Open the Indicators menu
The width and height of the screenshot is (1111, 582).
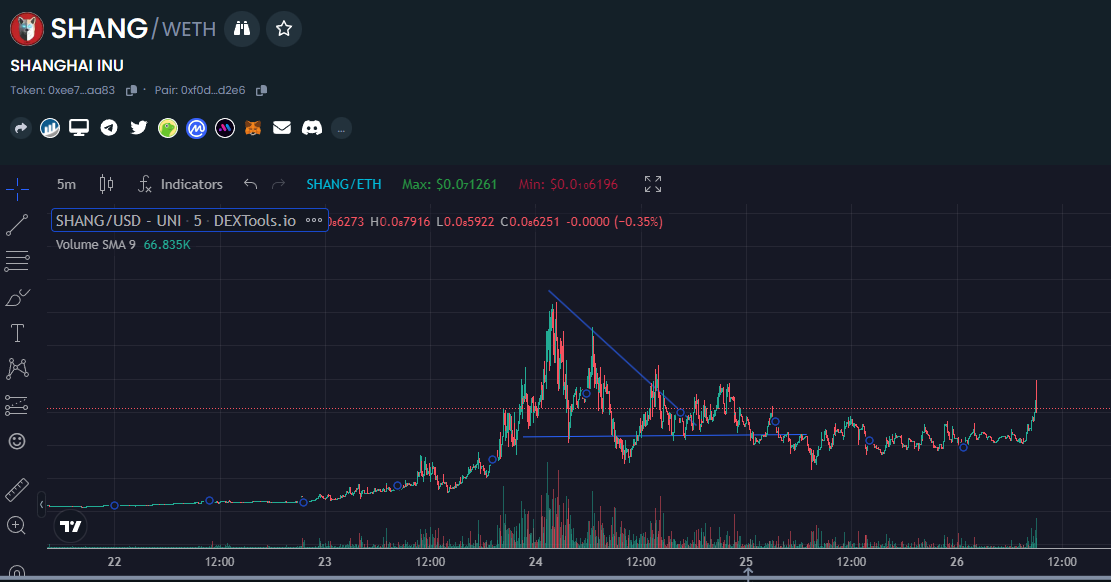click(180, 184)
